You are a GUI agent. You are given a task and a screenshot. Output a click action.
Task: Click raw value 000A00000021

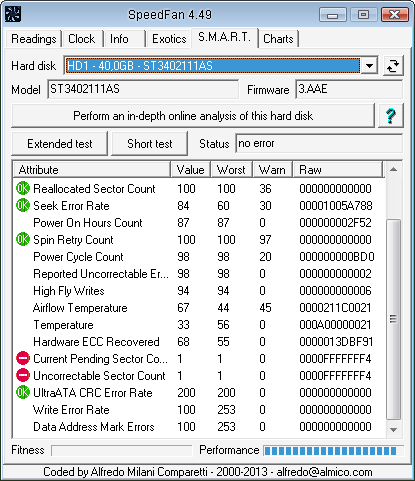[335, 325]
